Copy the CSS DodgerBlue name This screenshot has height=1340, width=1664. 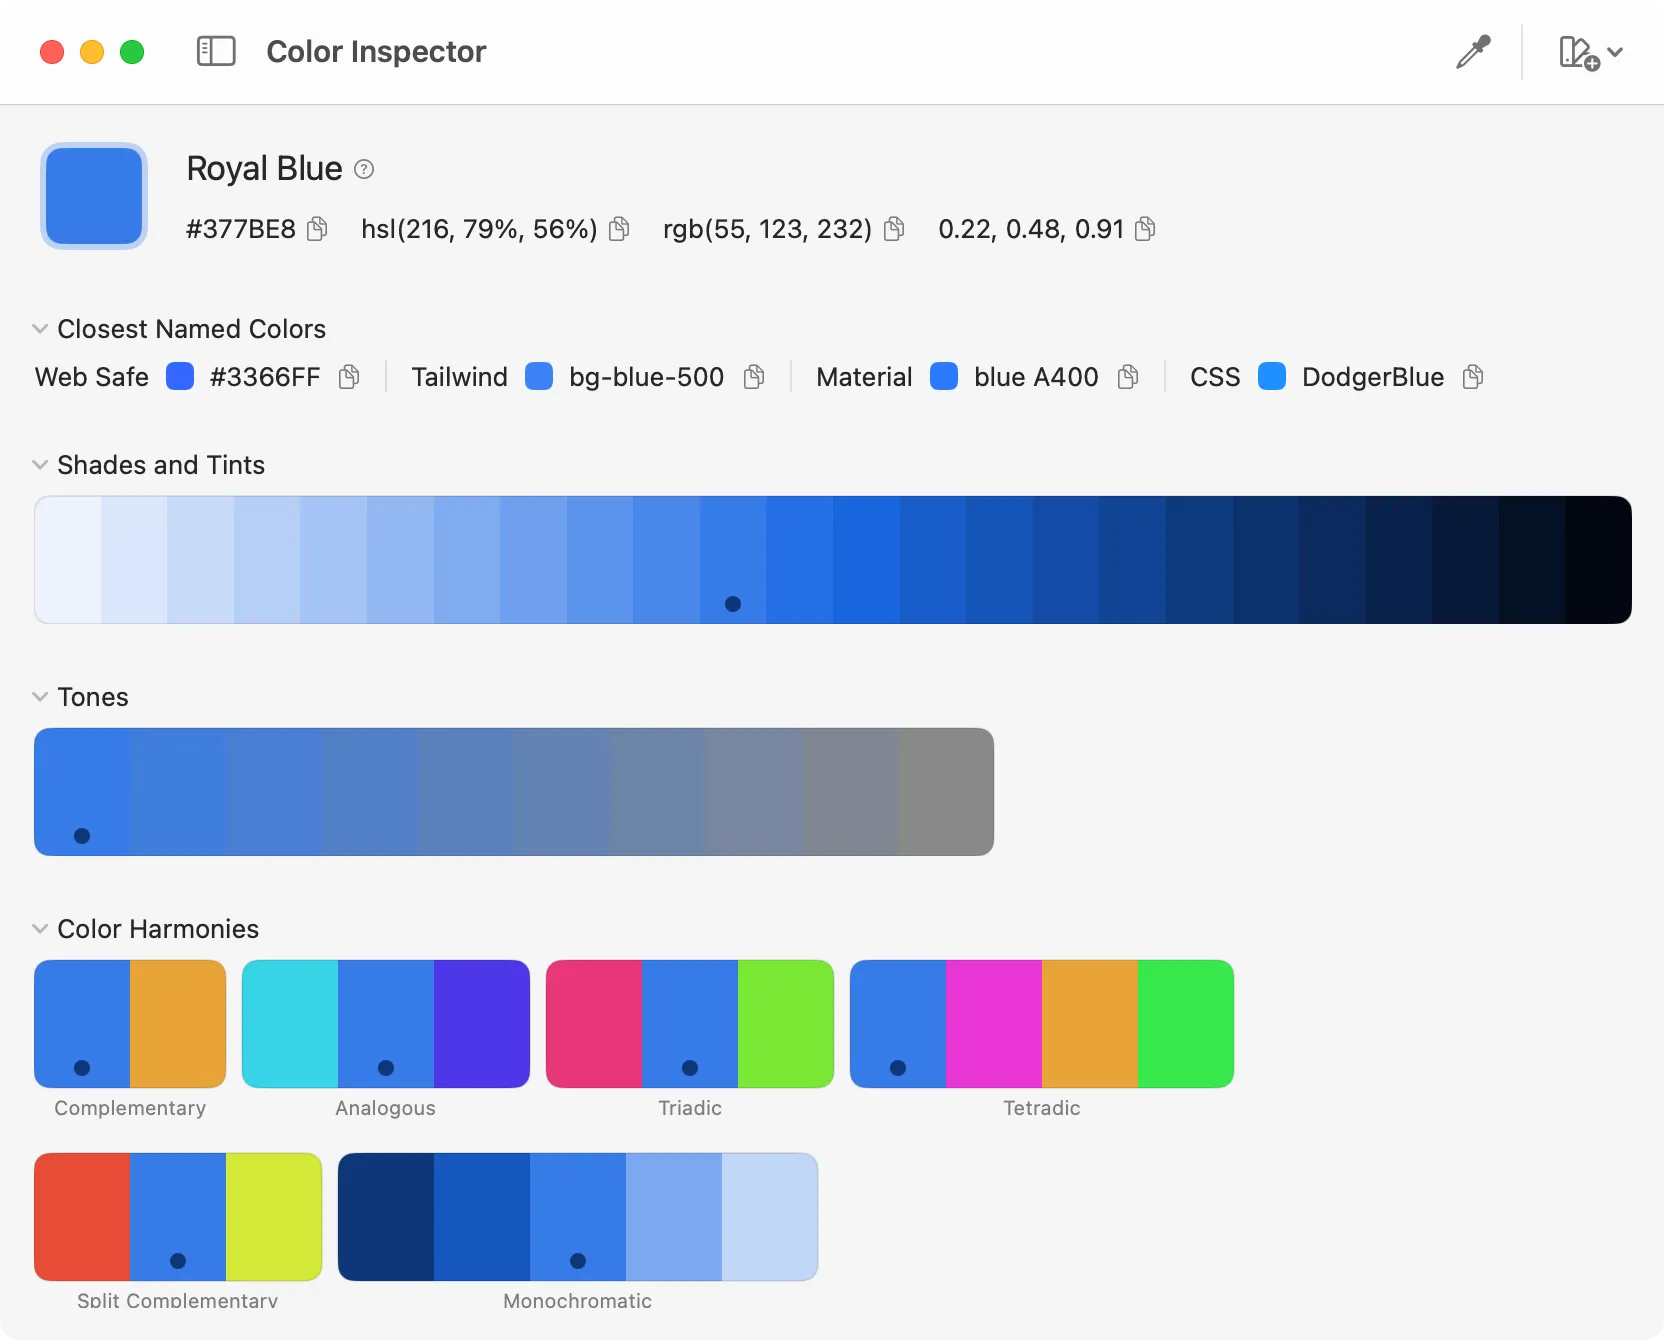click(x=1472, y=377)
